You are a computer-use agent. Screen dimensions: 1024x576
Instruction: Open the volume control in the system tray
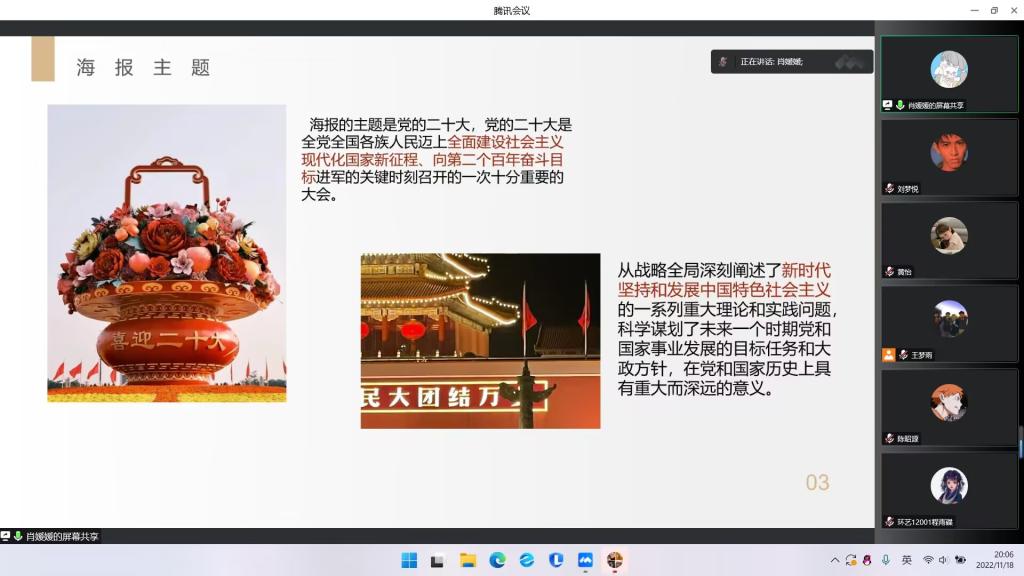pos(943,560)
